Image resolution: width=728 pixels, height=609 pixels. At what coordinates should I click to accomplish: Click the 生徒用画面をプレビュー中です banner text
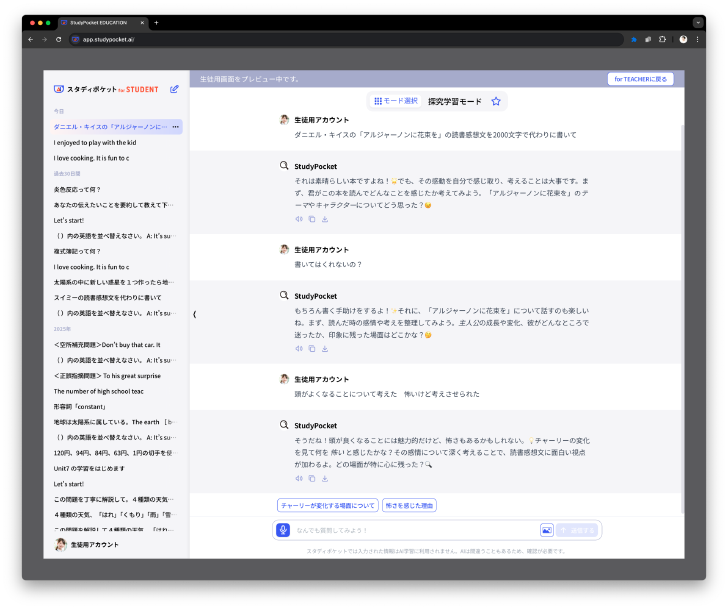(x=249, y=79)
